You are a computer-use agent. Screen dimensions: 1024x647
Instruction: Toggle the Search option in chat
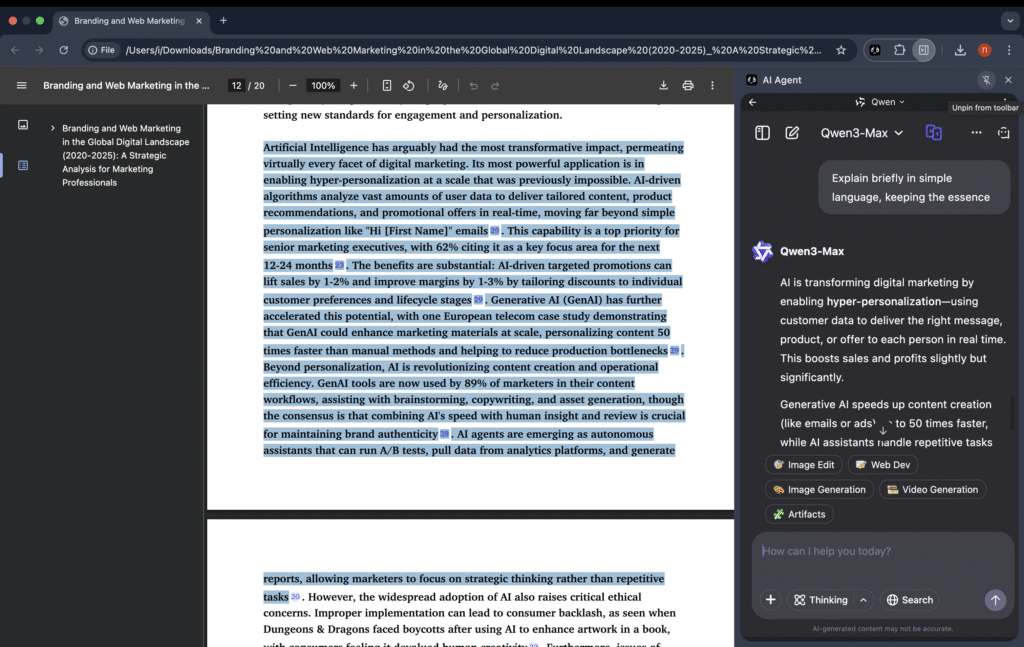click(x=909, y=600)
